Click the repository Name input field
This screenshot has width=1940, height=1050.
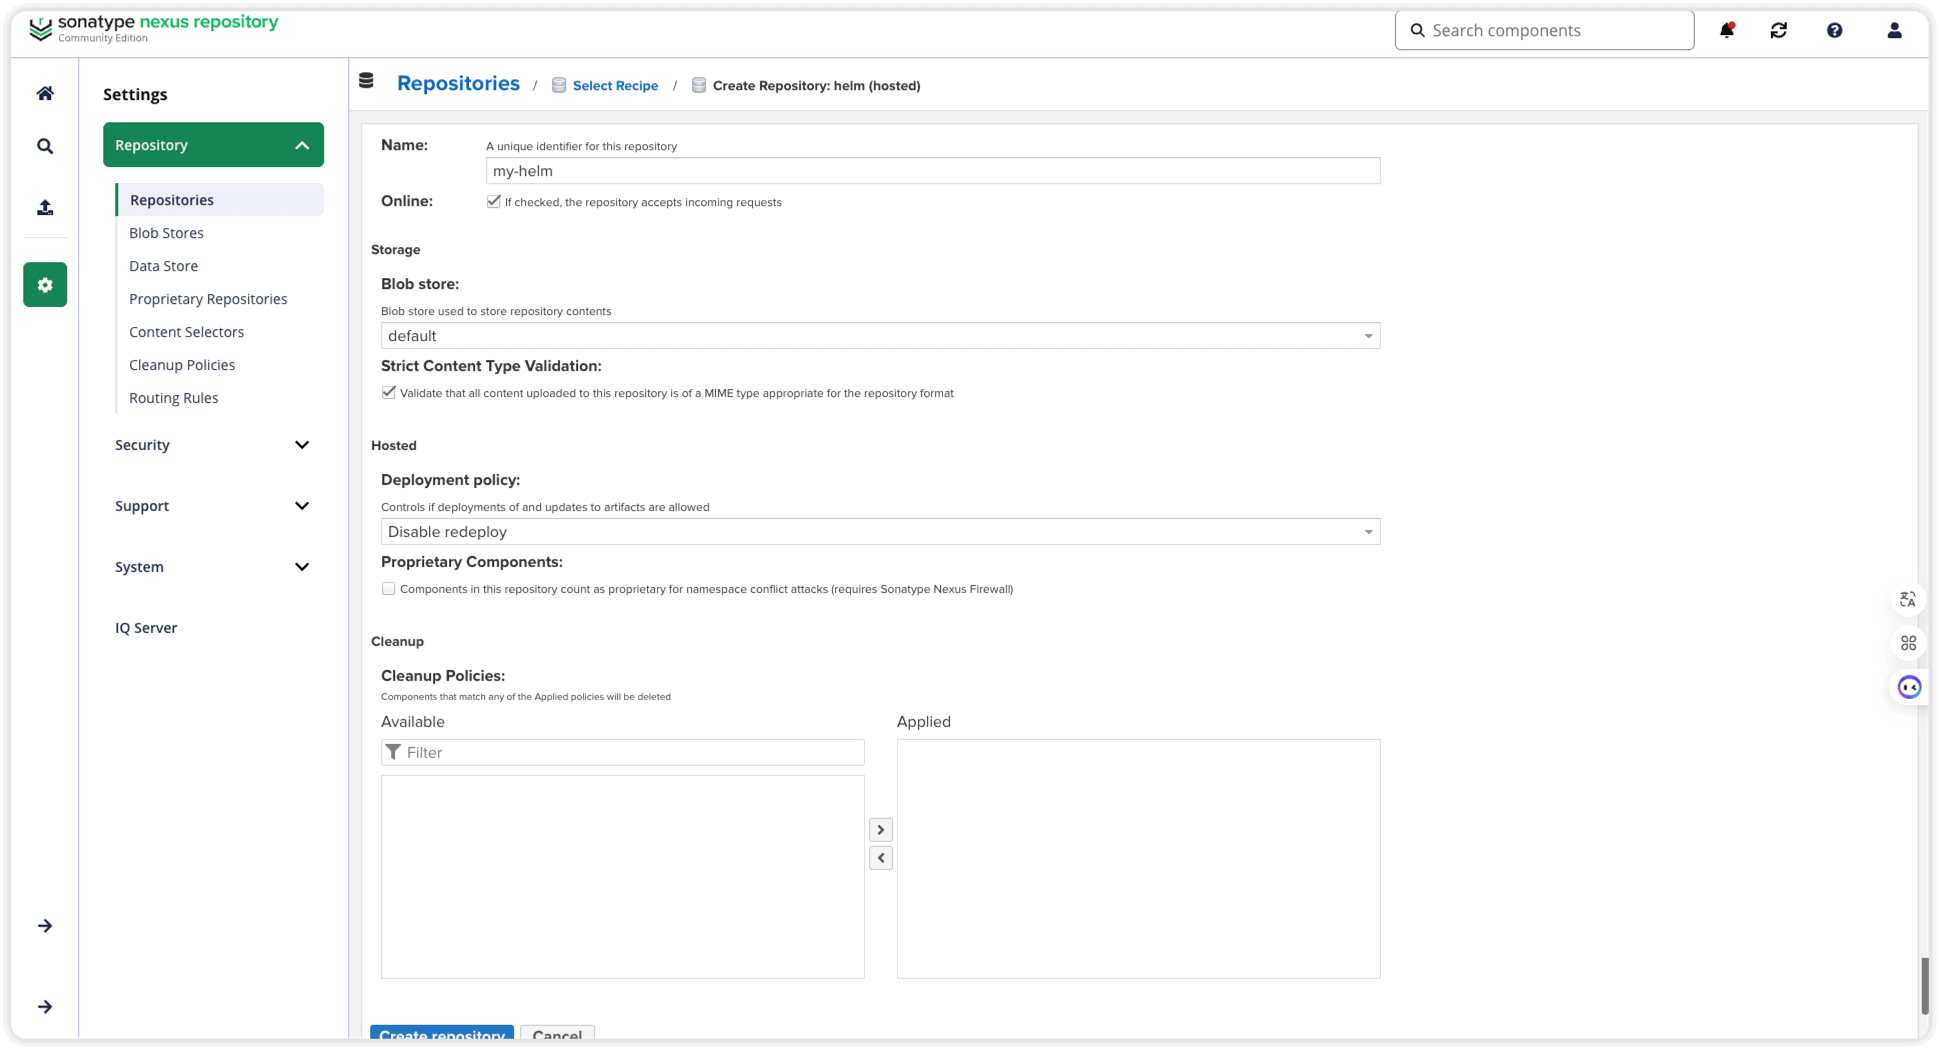tap(933, 171)
